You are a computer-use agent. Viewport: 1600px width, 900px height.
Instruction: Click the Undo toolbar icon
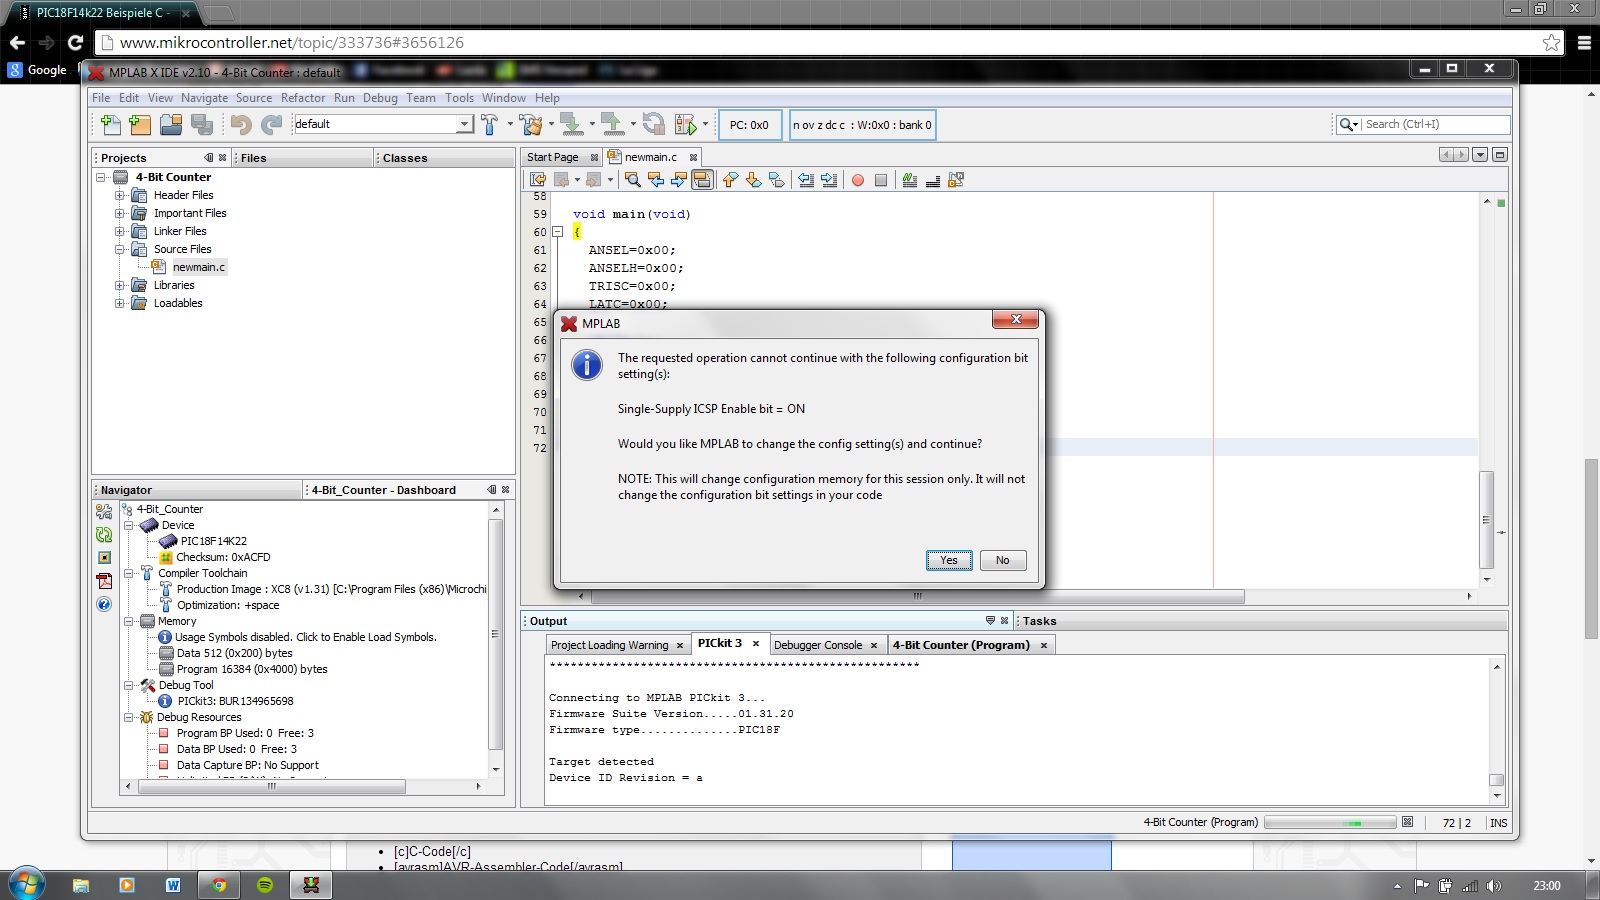tap(241, 124)
